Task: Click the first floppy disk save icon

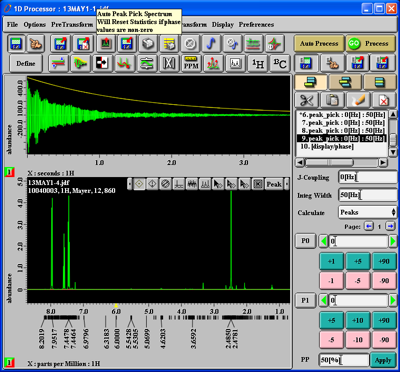Action: [x=15, y=44]
